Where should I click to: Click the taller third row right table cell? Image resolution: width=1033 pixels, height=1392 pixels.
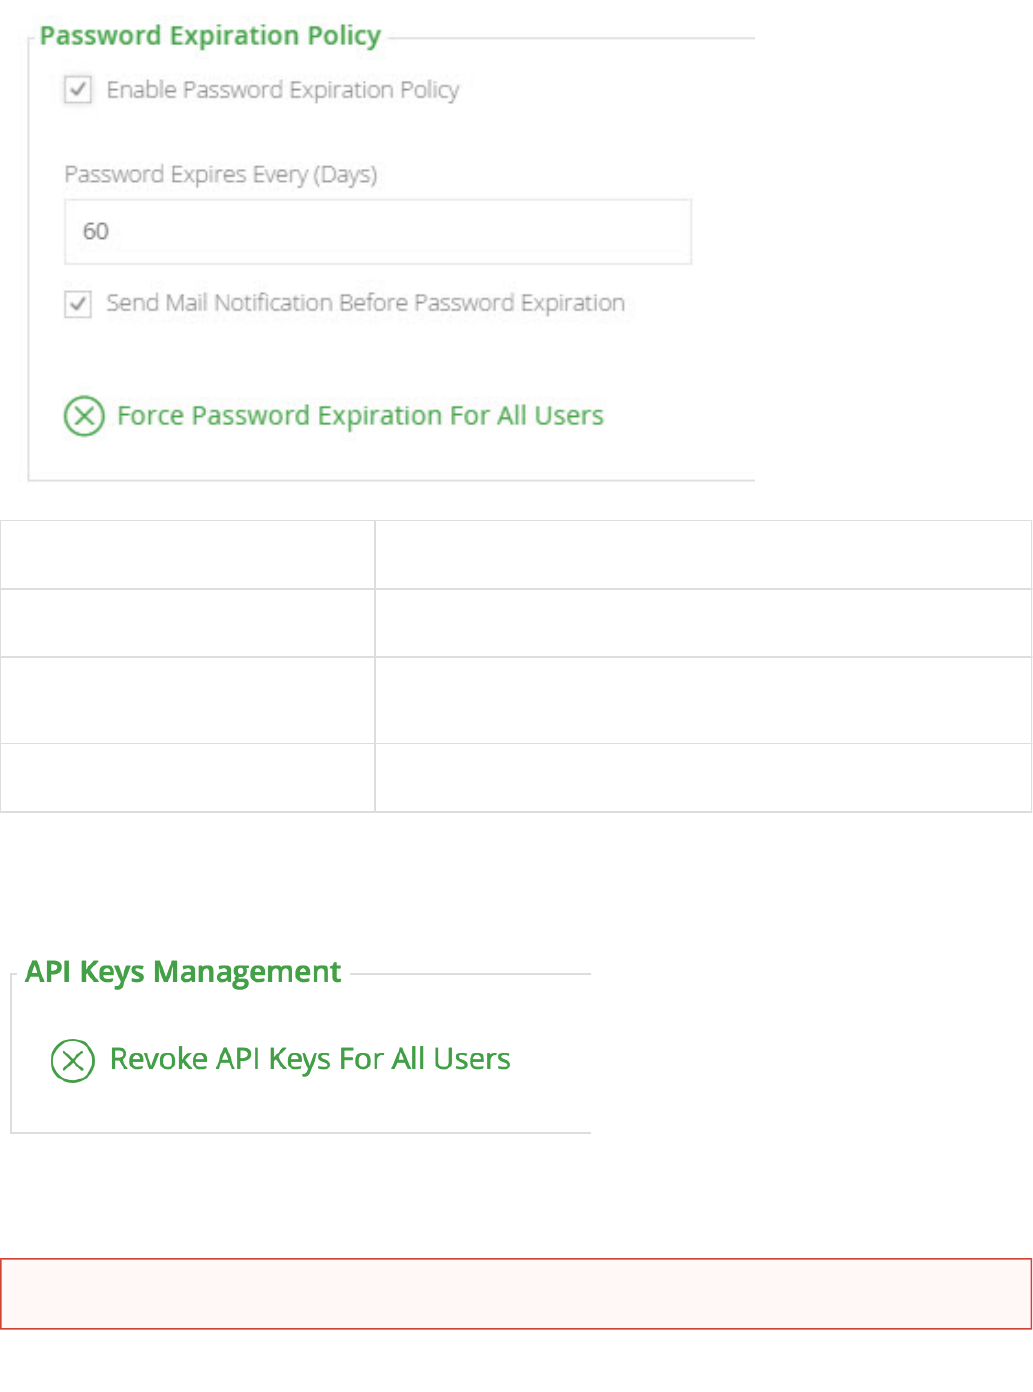pos(703,700)
